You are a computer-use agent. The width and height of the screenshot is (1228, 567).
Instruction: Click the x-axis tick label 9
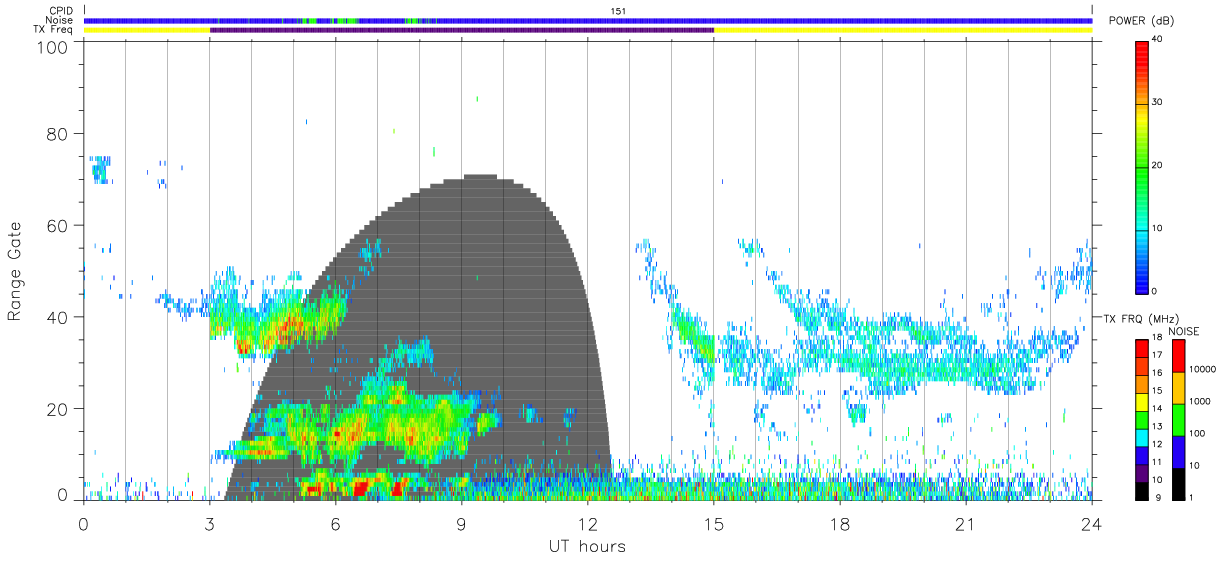(x=461, y=523)
